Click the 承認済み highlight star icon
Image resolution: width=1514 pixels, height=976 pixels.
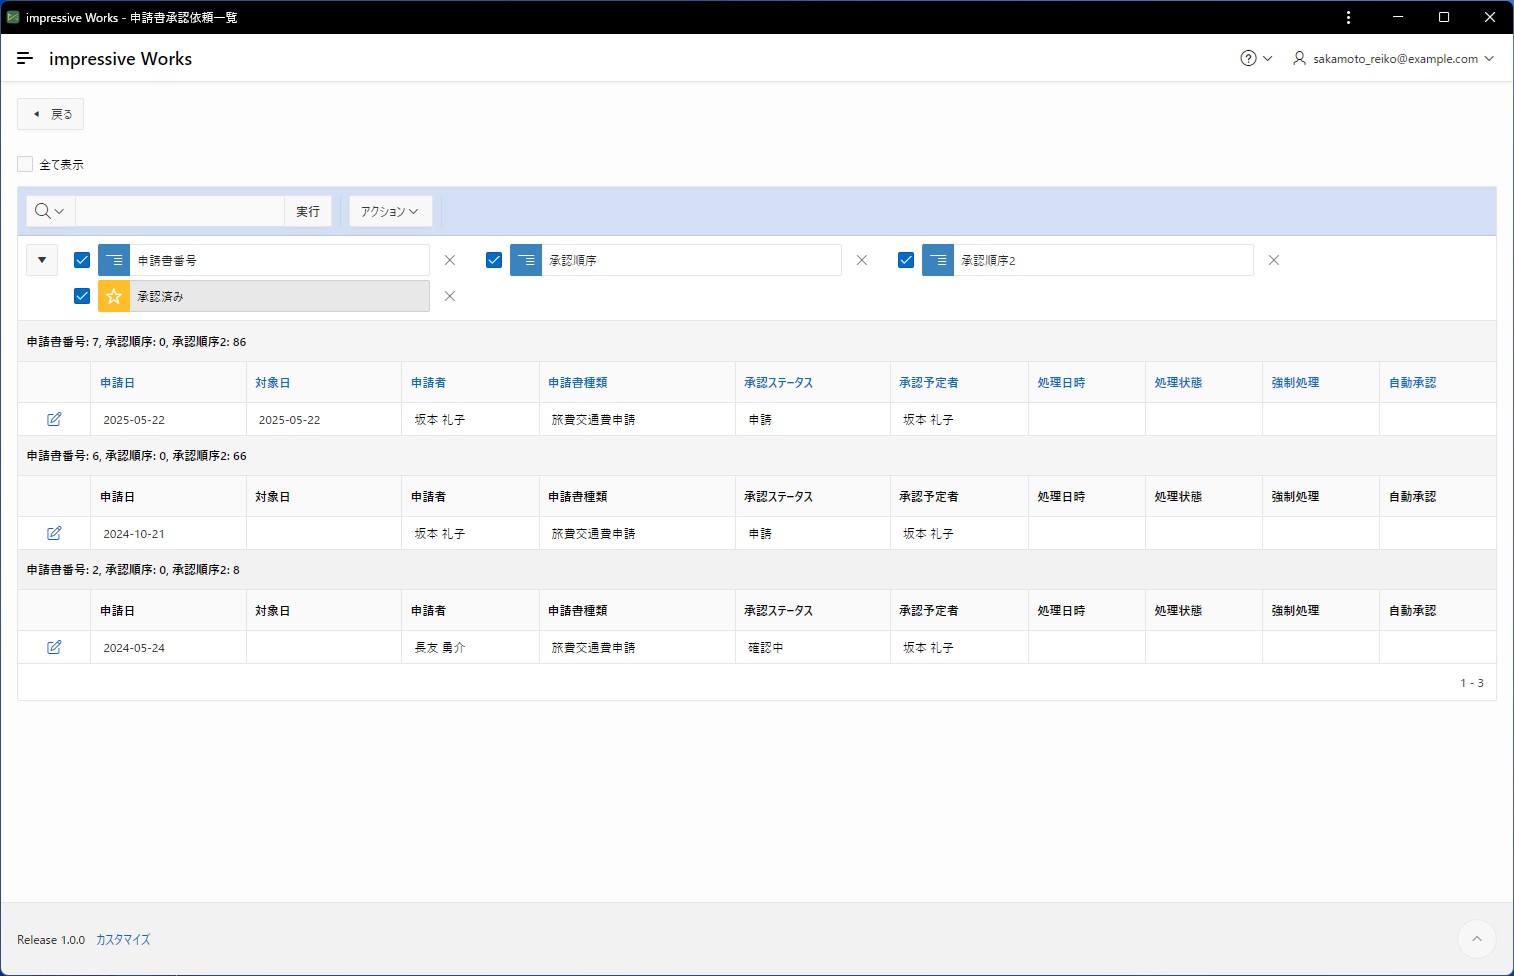coord(114,296)
